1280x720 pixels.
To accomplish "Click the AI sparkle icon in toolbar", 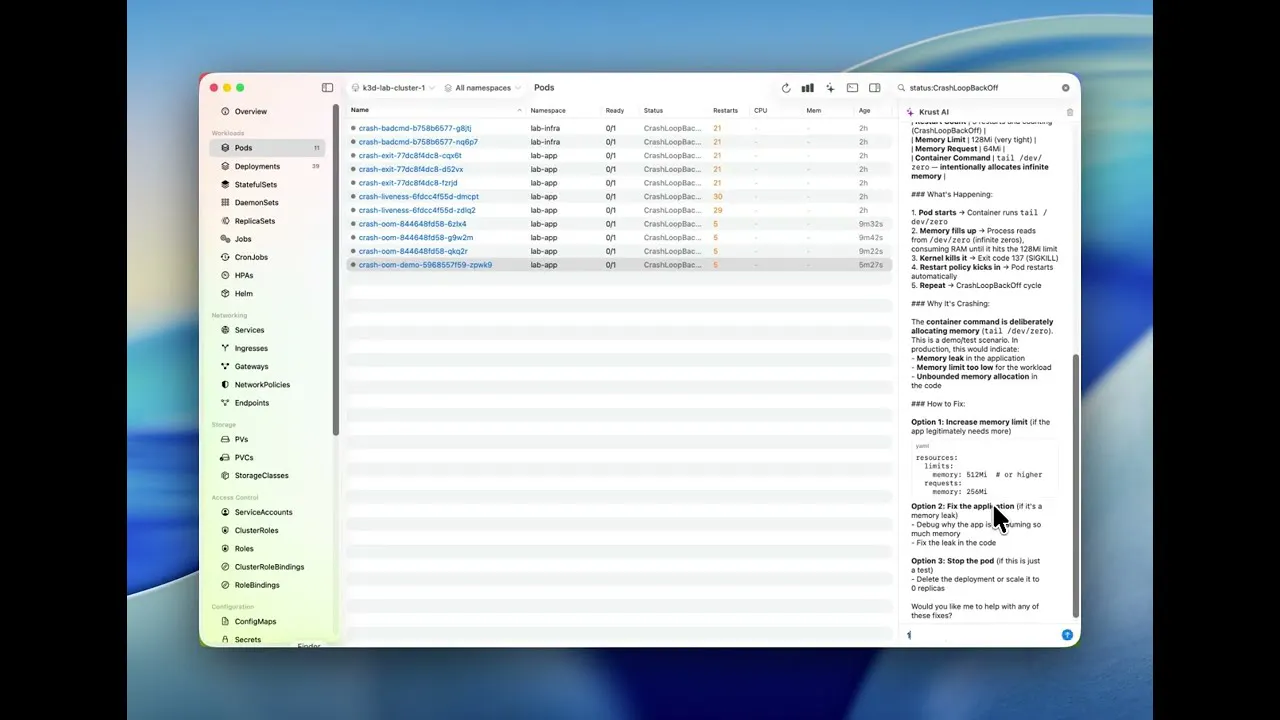I will click(x=830, y=88).
